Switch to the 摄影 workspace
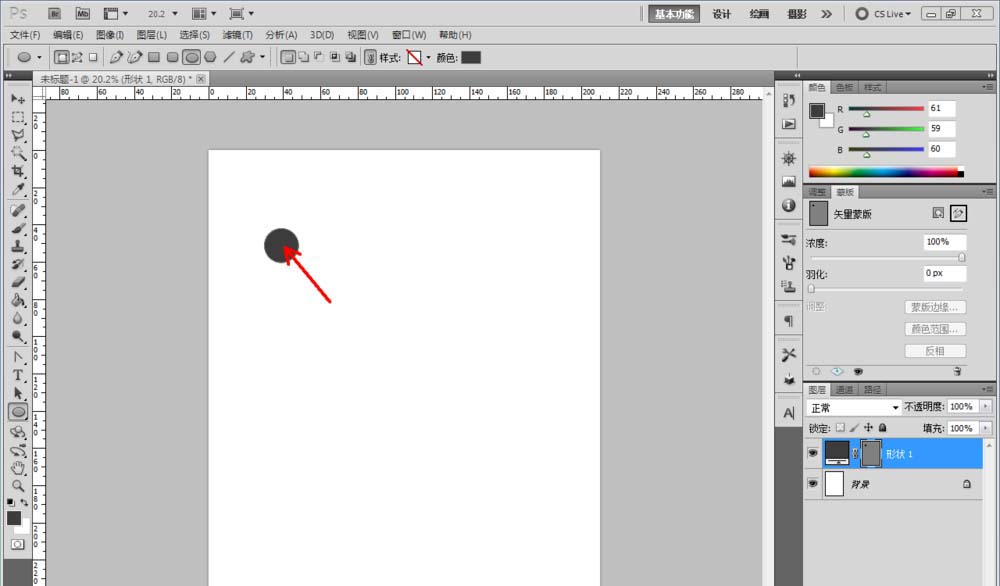Image resolution: width=1000 pixels, height=586 pixels. (797, 14)
